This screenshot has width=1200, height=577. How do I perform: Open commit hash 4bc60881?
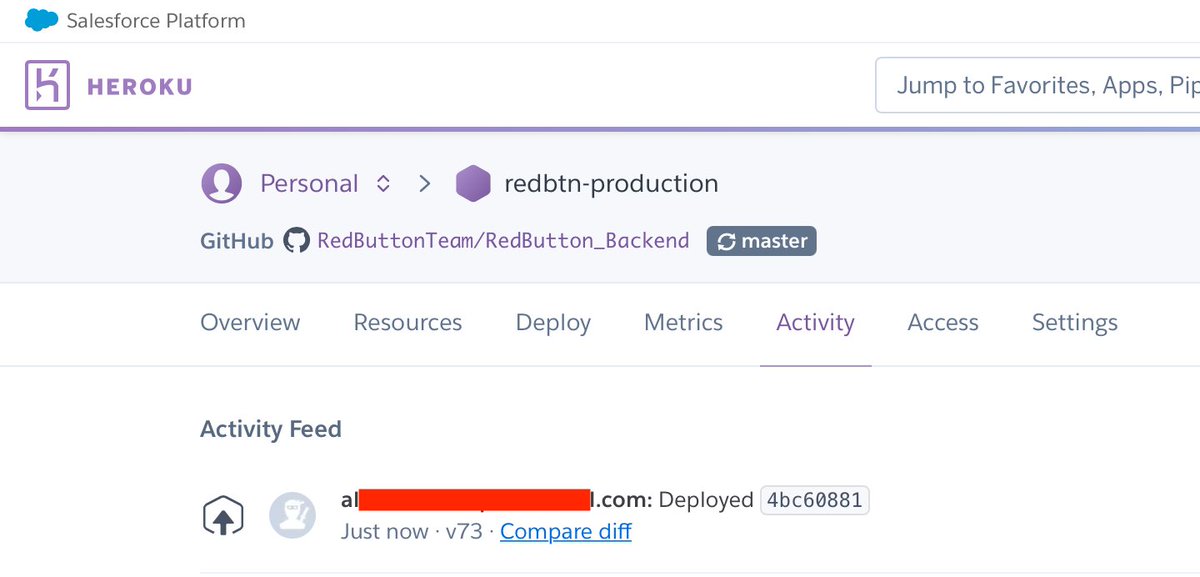[x=815, y=500]
